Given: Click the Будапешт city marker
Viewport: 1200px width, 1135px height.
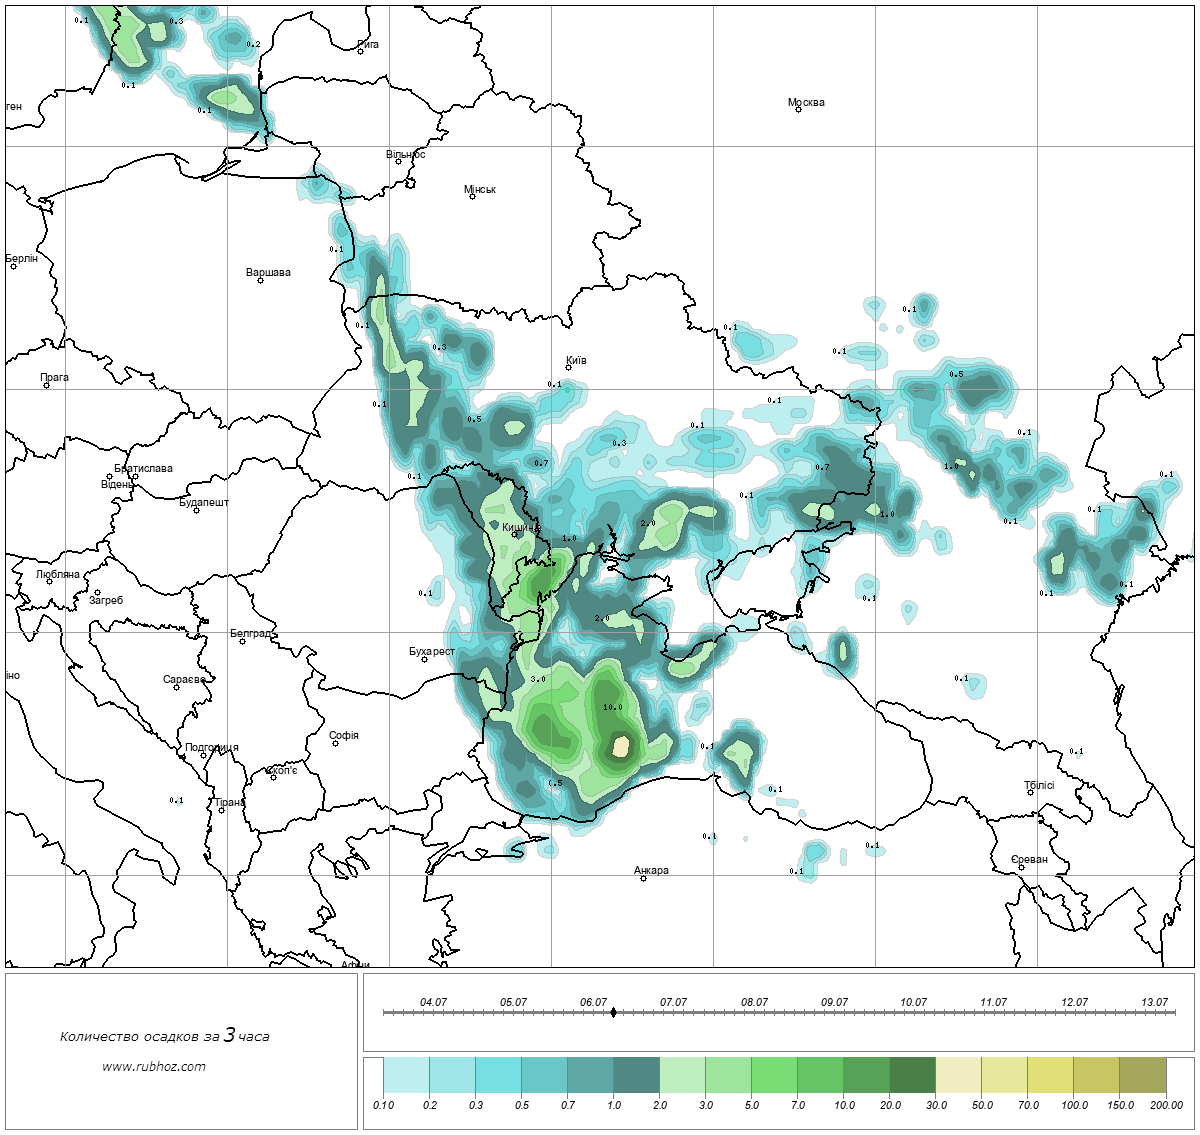Looking at the screenshot, I should [196, 511].
